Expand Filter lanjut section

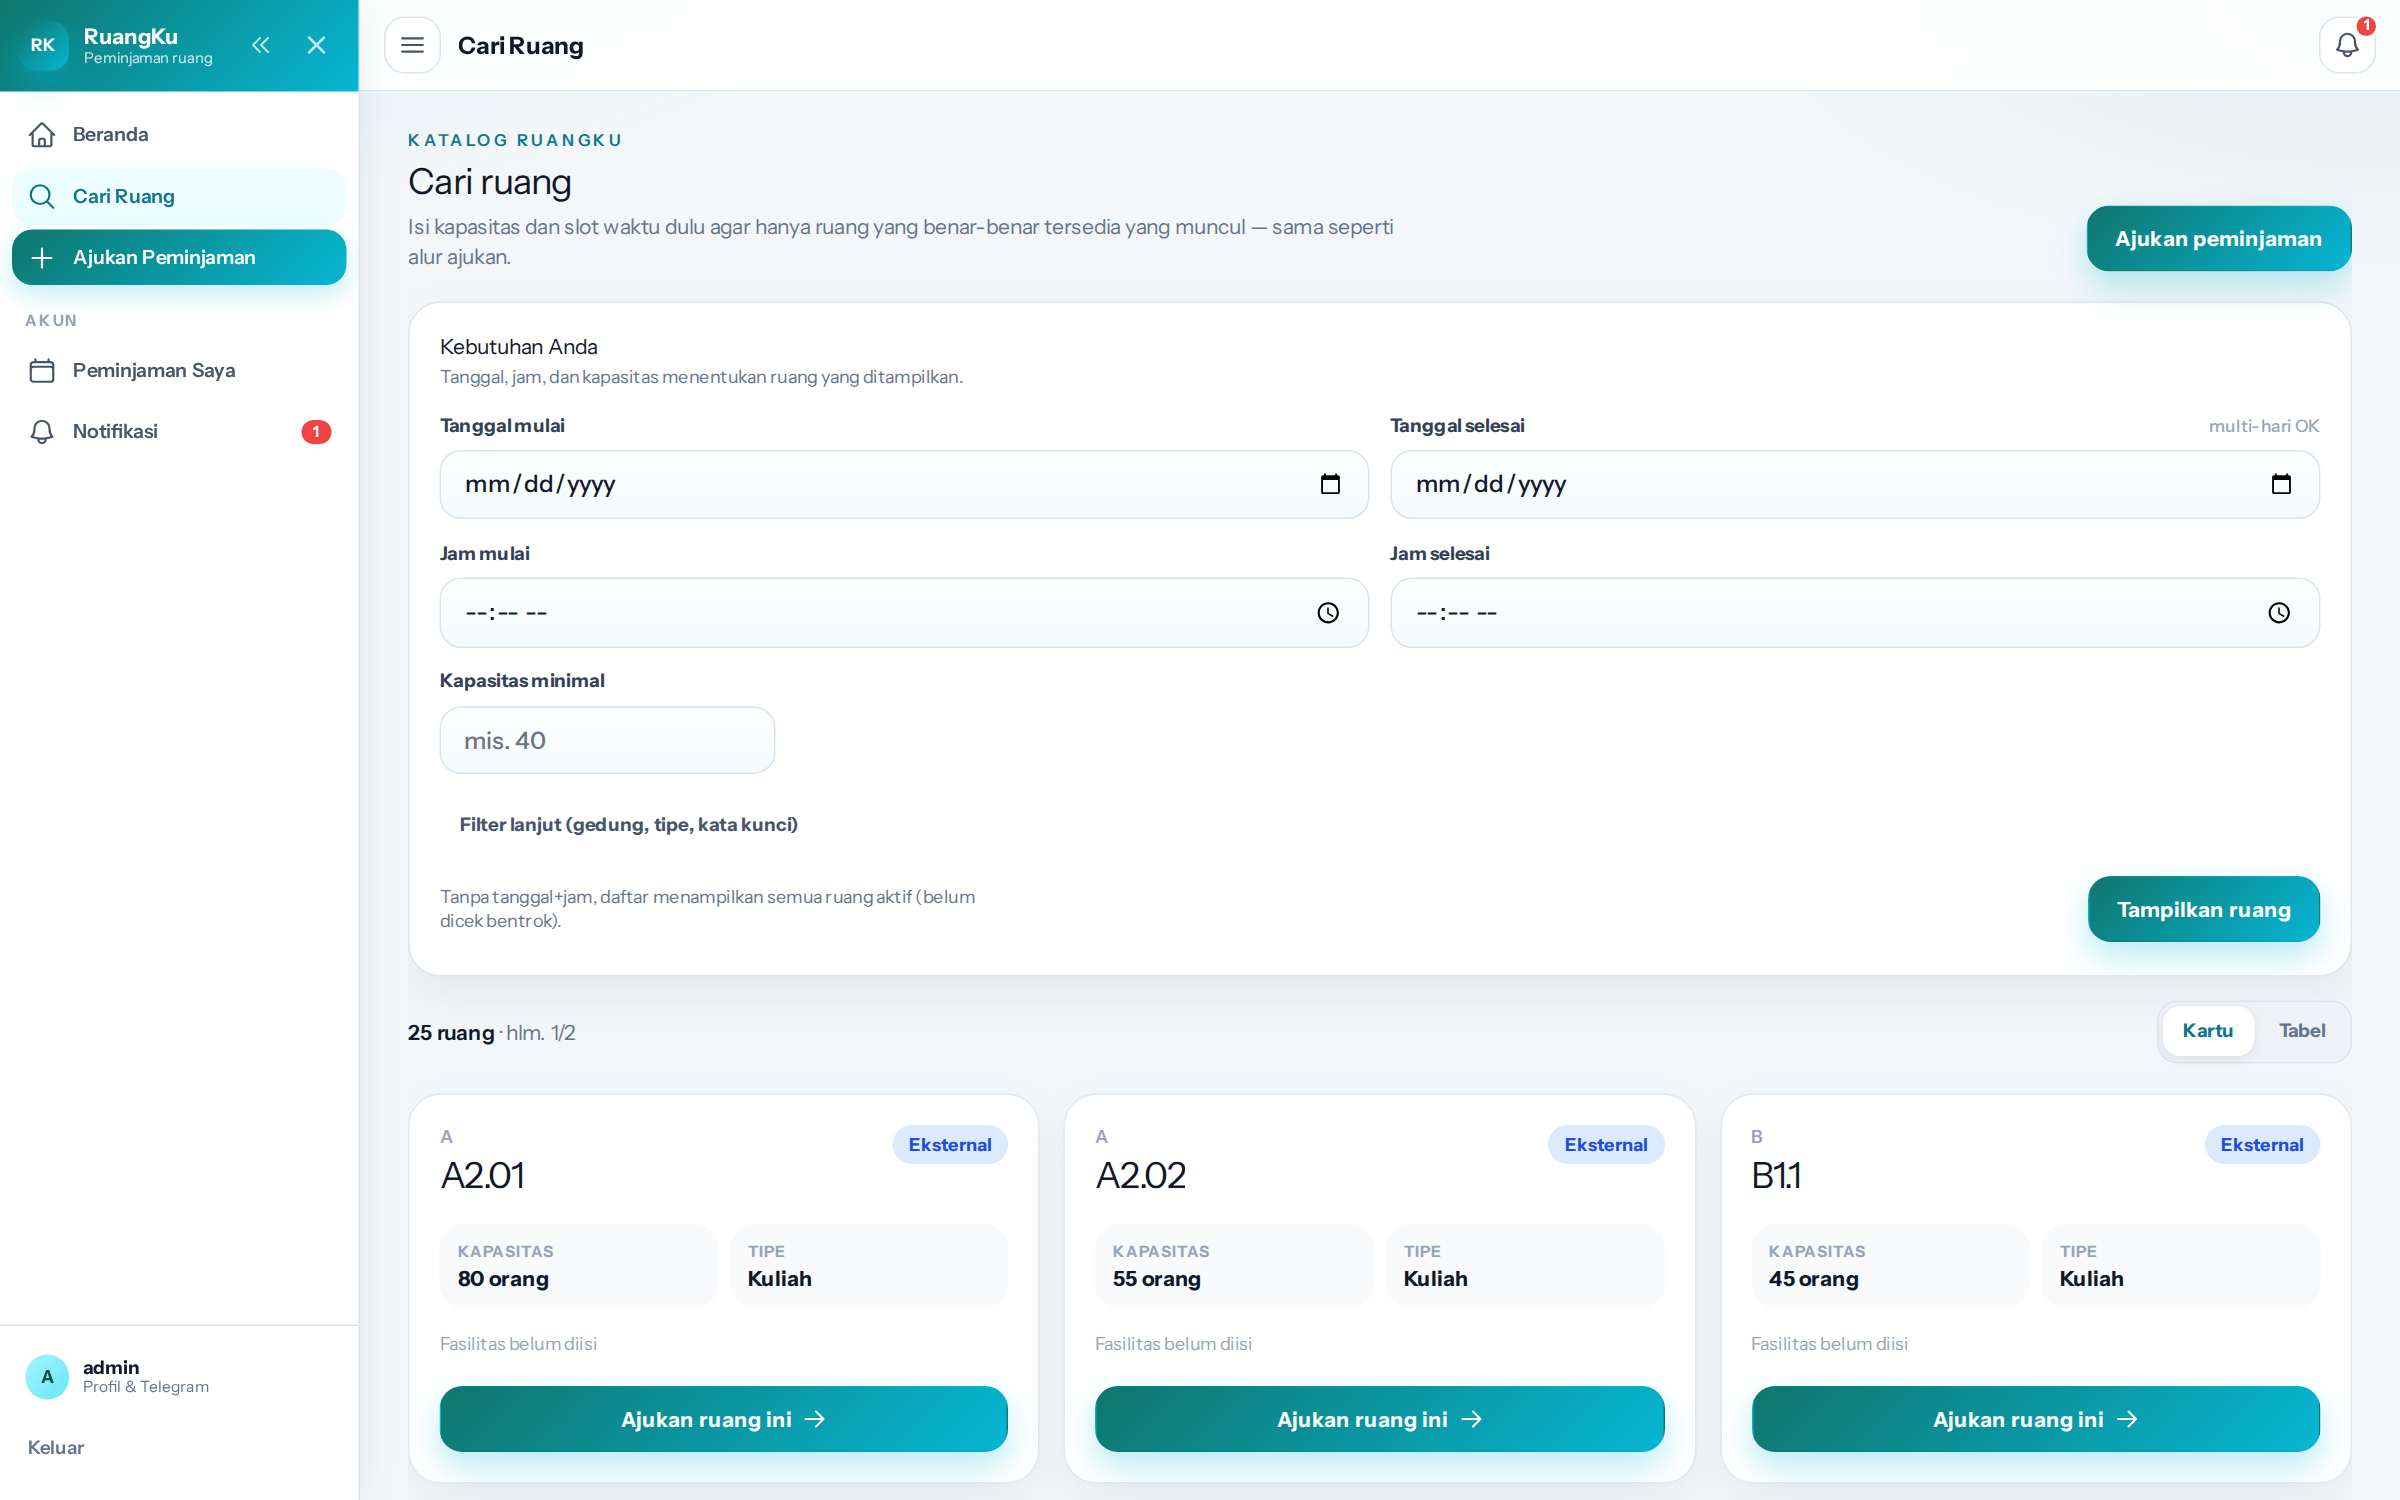point(628,824)
